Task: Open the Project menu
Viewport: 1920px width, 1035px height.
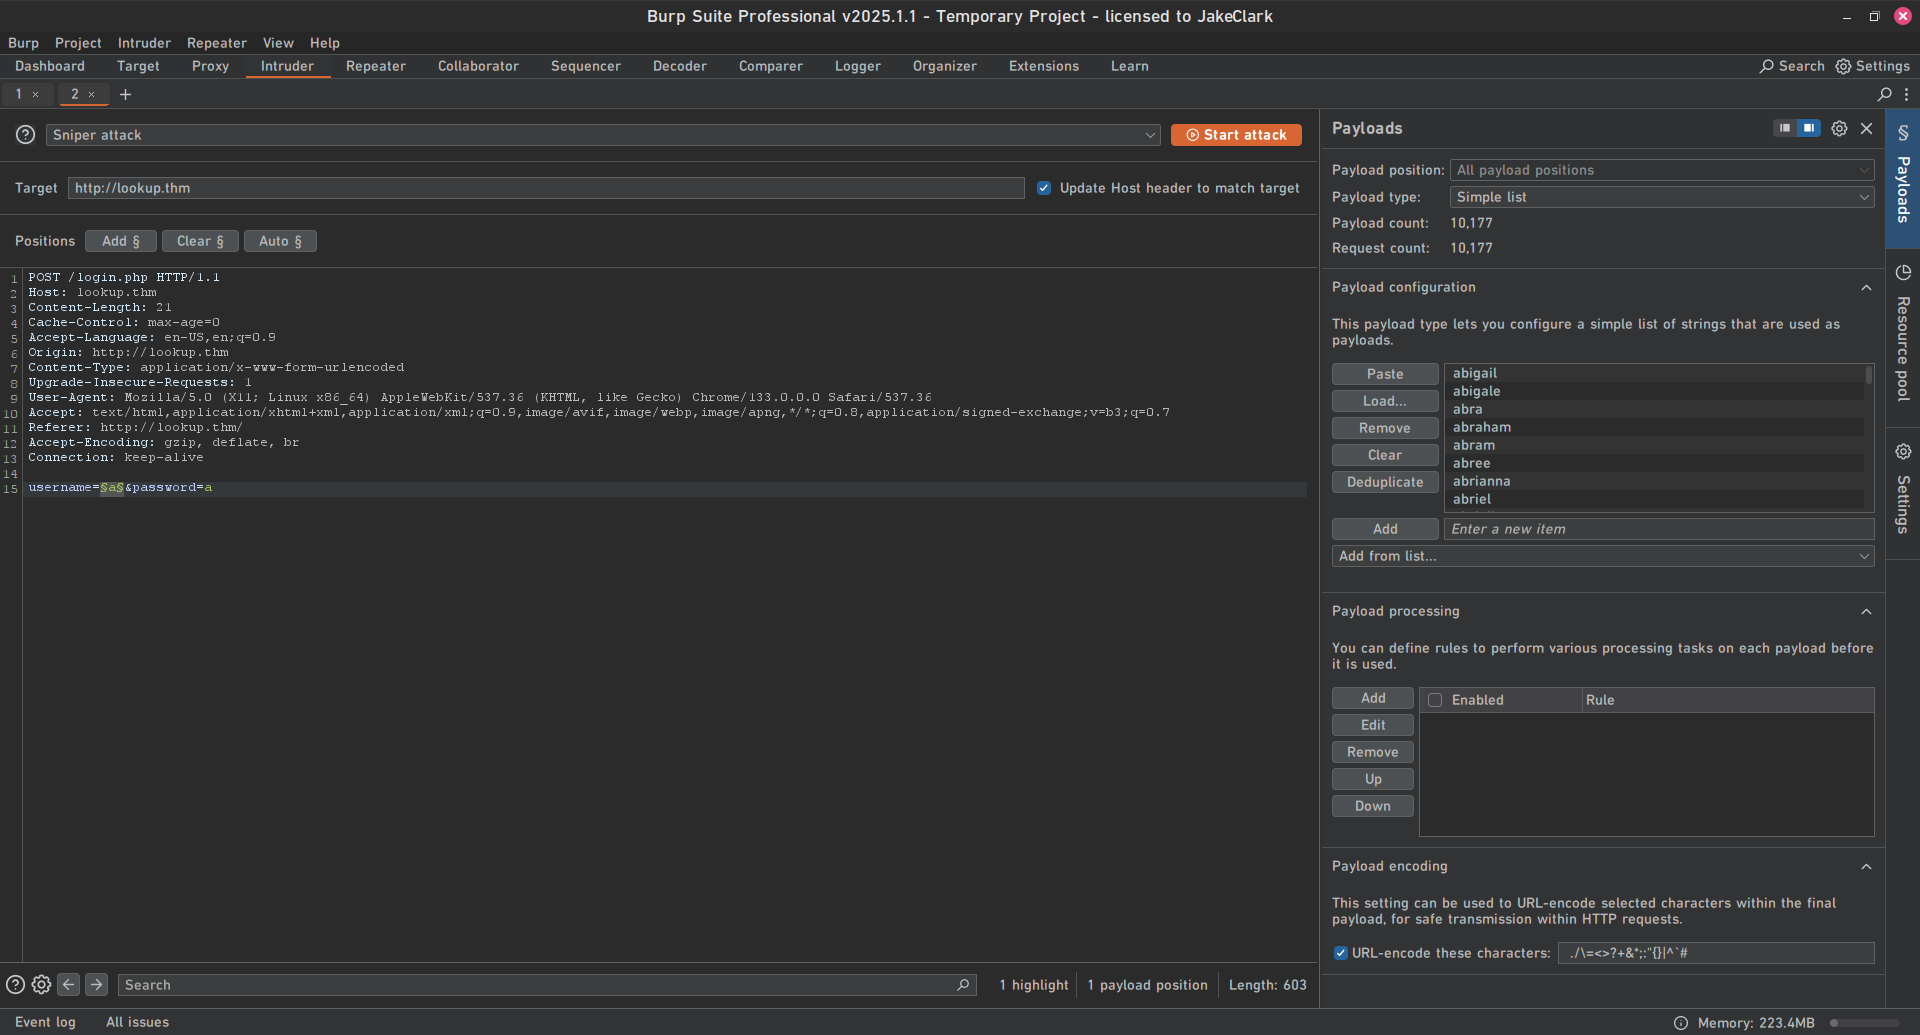Action: [x=78, y=43]
